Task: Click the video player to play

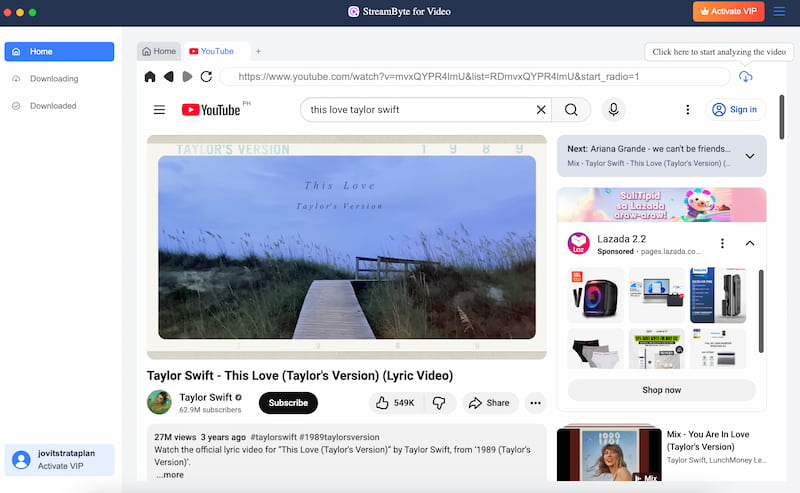Action: [346, 247]
